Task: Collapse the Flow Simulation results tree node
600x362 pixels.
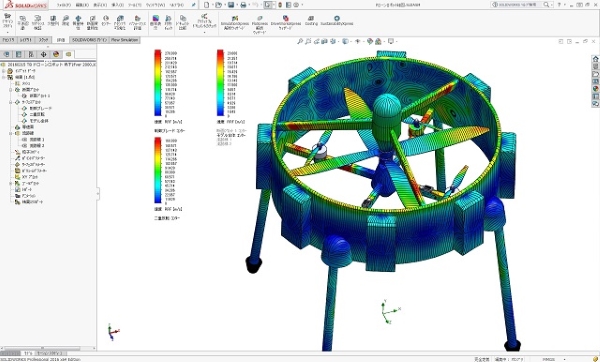Action: 4,77
